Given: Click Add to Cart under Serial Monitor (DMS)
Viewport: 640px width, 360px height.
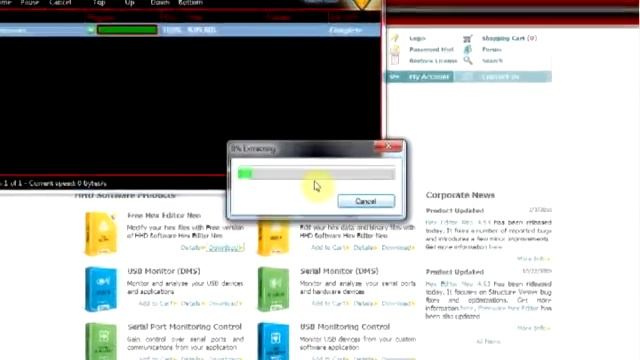Looking at the screenshot, I should coord(331,304).
